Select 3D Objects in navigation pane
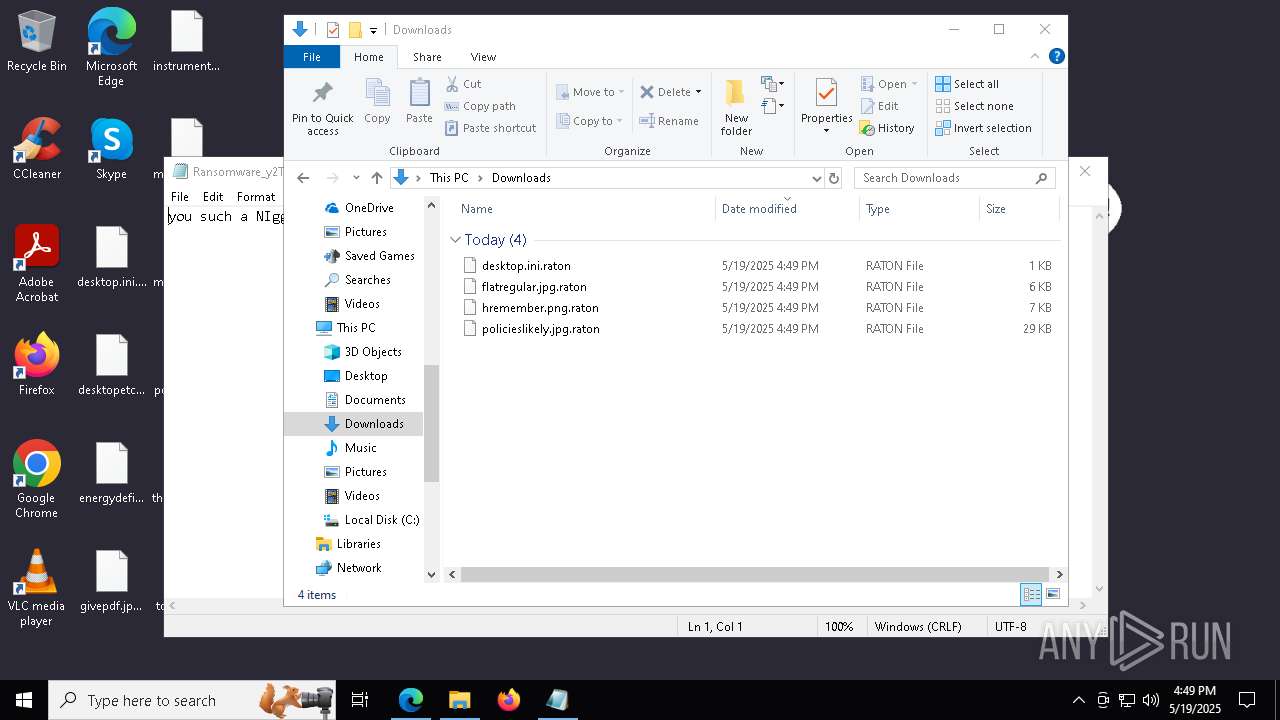Image resolution: width=1280 pixels, height=720 pixels. click(373, 352)
